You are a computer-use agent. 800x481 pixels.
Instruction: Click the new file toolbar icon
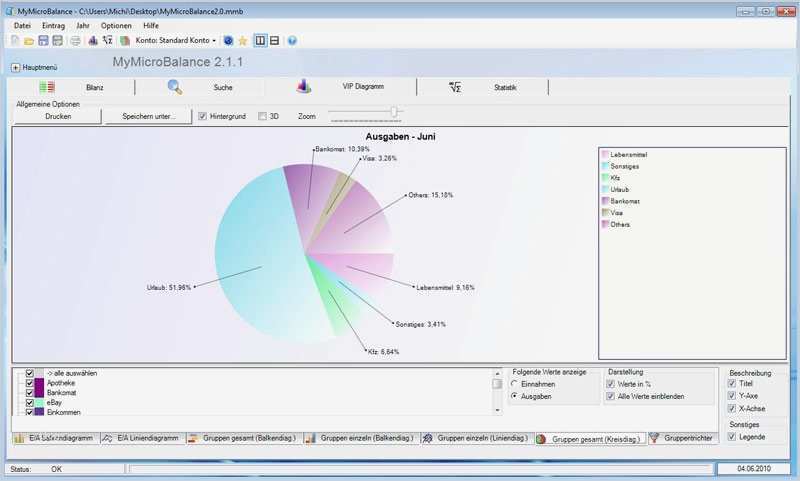point(15,40)
